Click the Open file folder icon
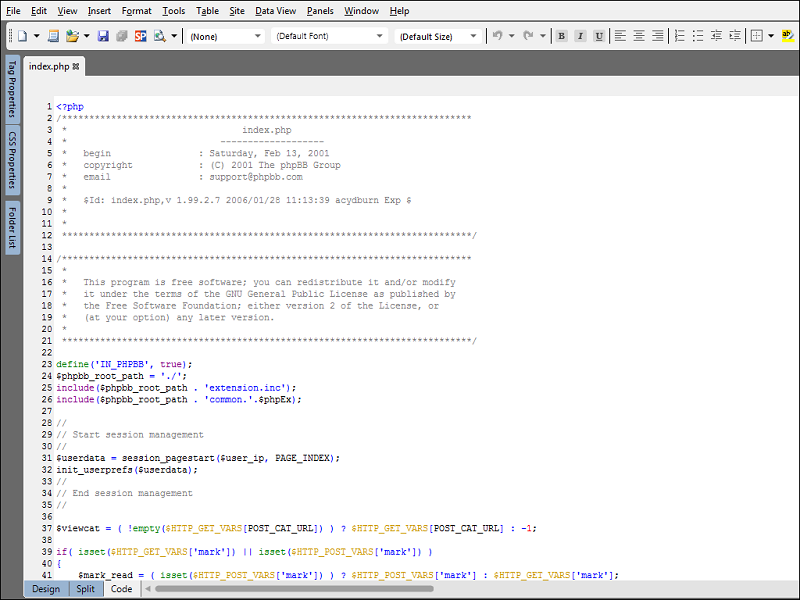The image size is (800, 600). [x=72, y=36]
